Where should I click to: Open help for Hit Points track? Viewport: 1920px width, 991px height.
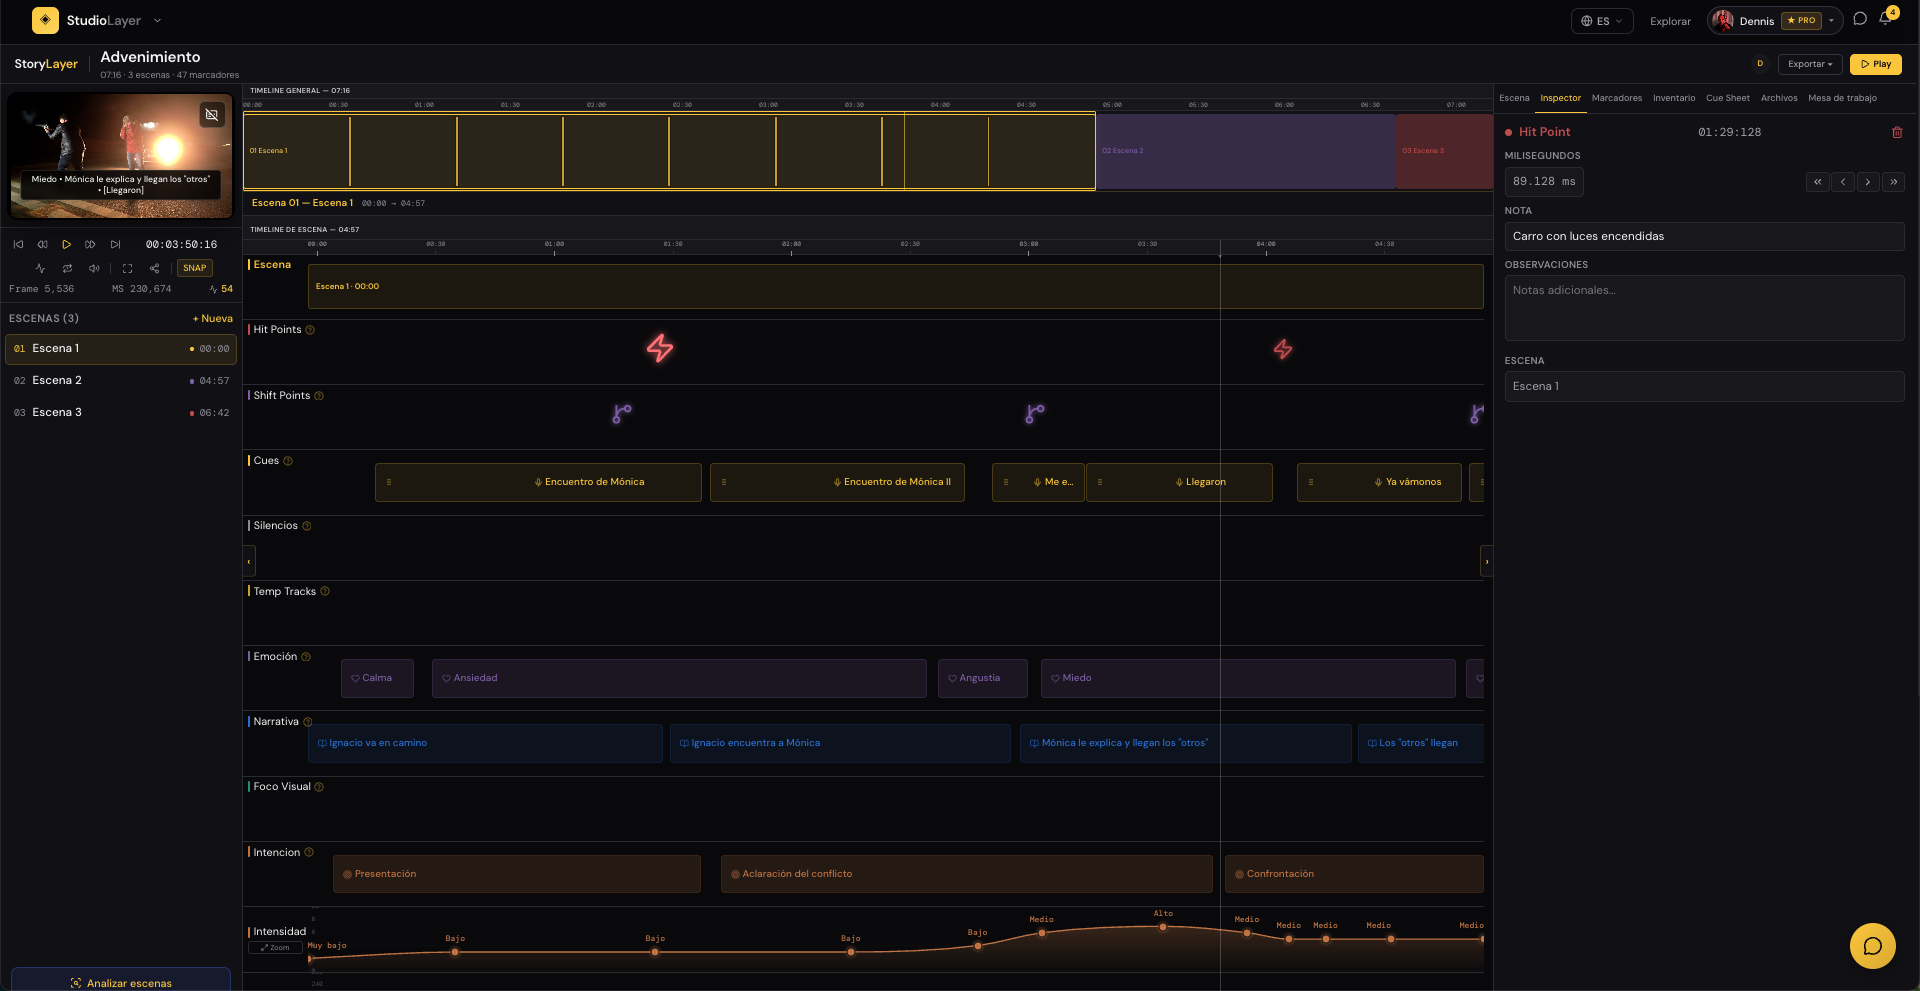point(310,330)
